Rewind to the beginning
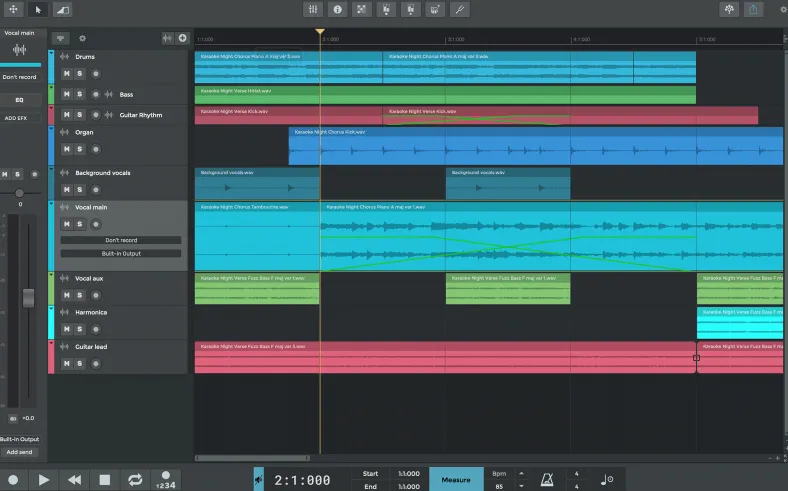 (x=74, y=480)
